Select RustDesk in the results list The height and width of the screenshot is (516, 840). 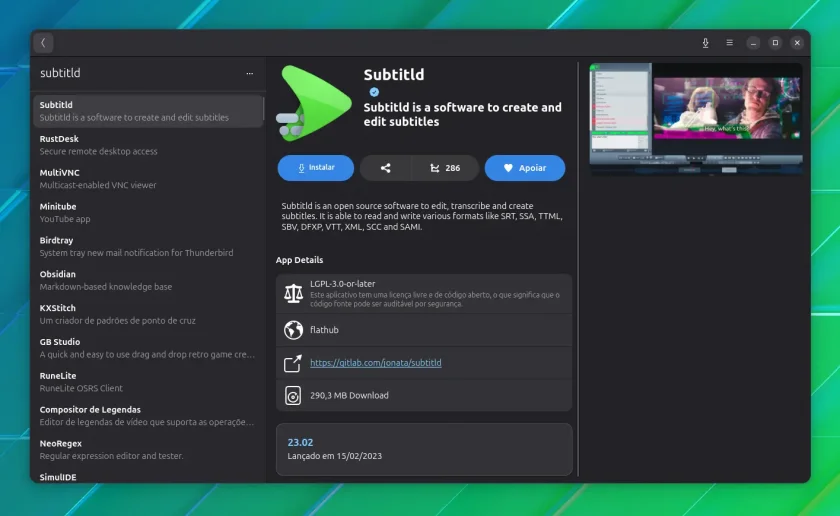(148, 145)
